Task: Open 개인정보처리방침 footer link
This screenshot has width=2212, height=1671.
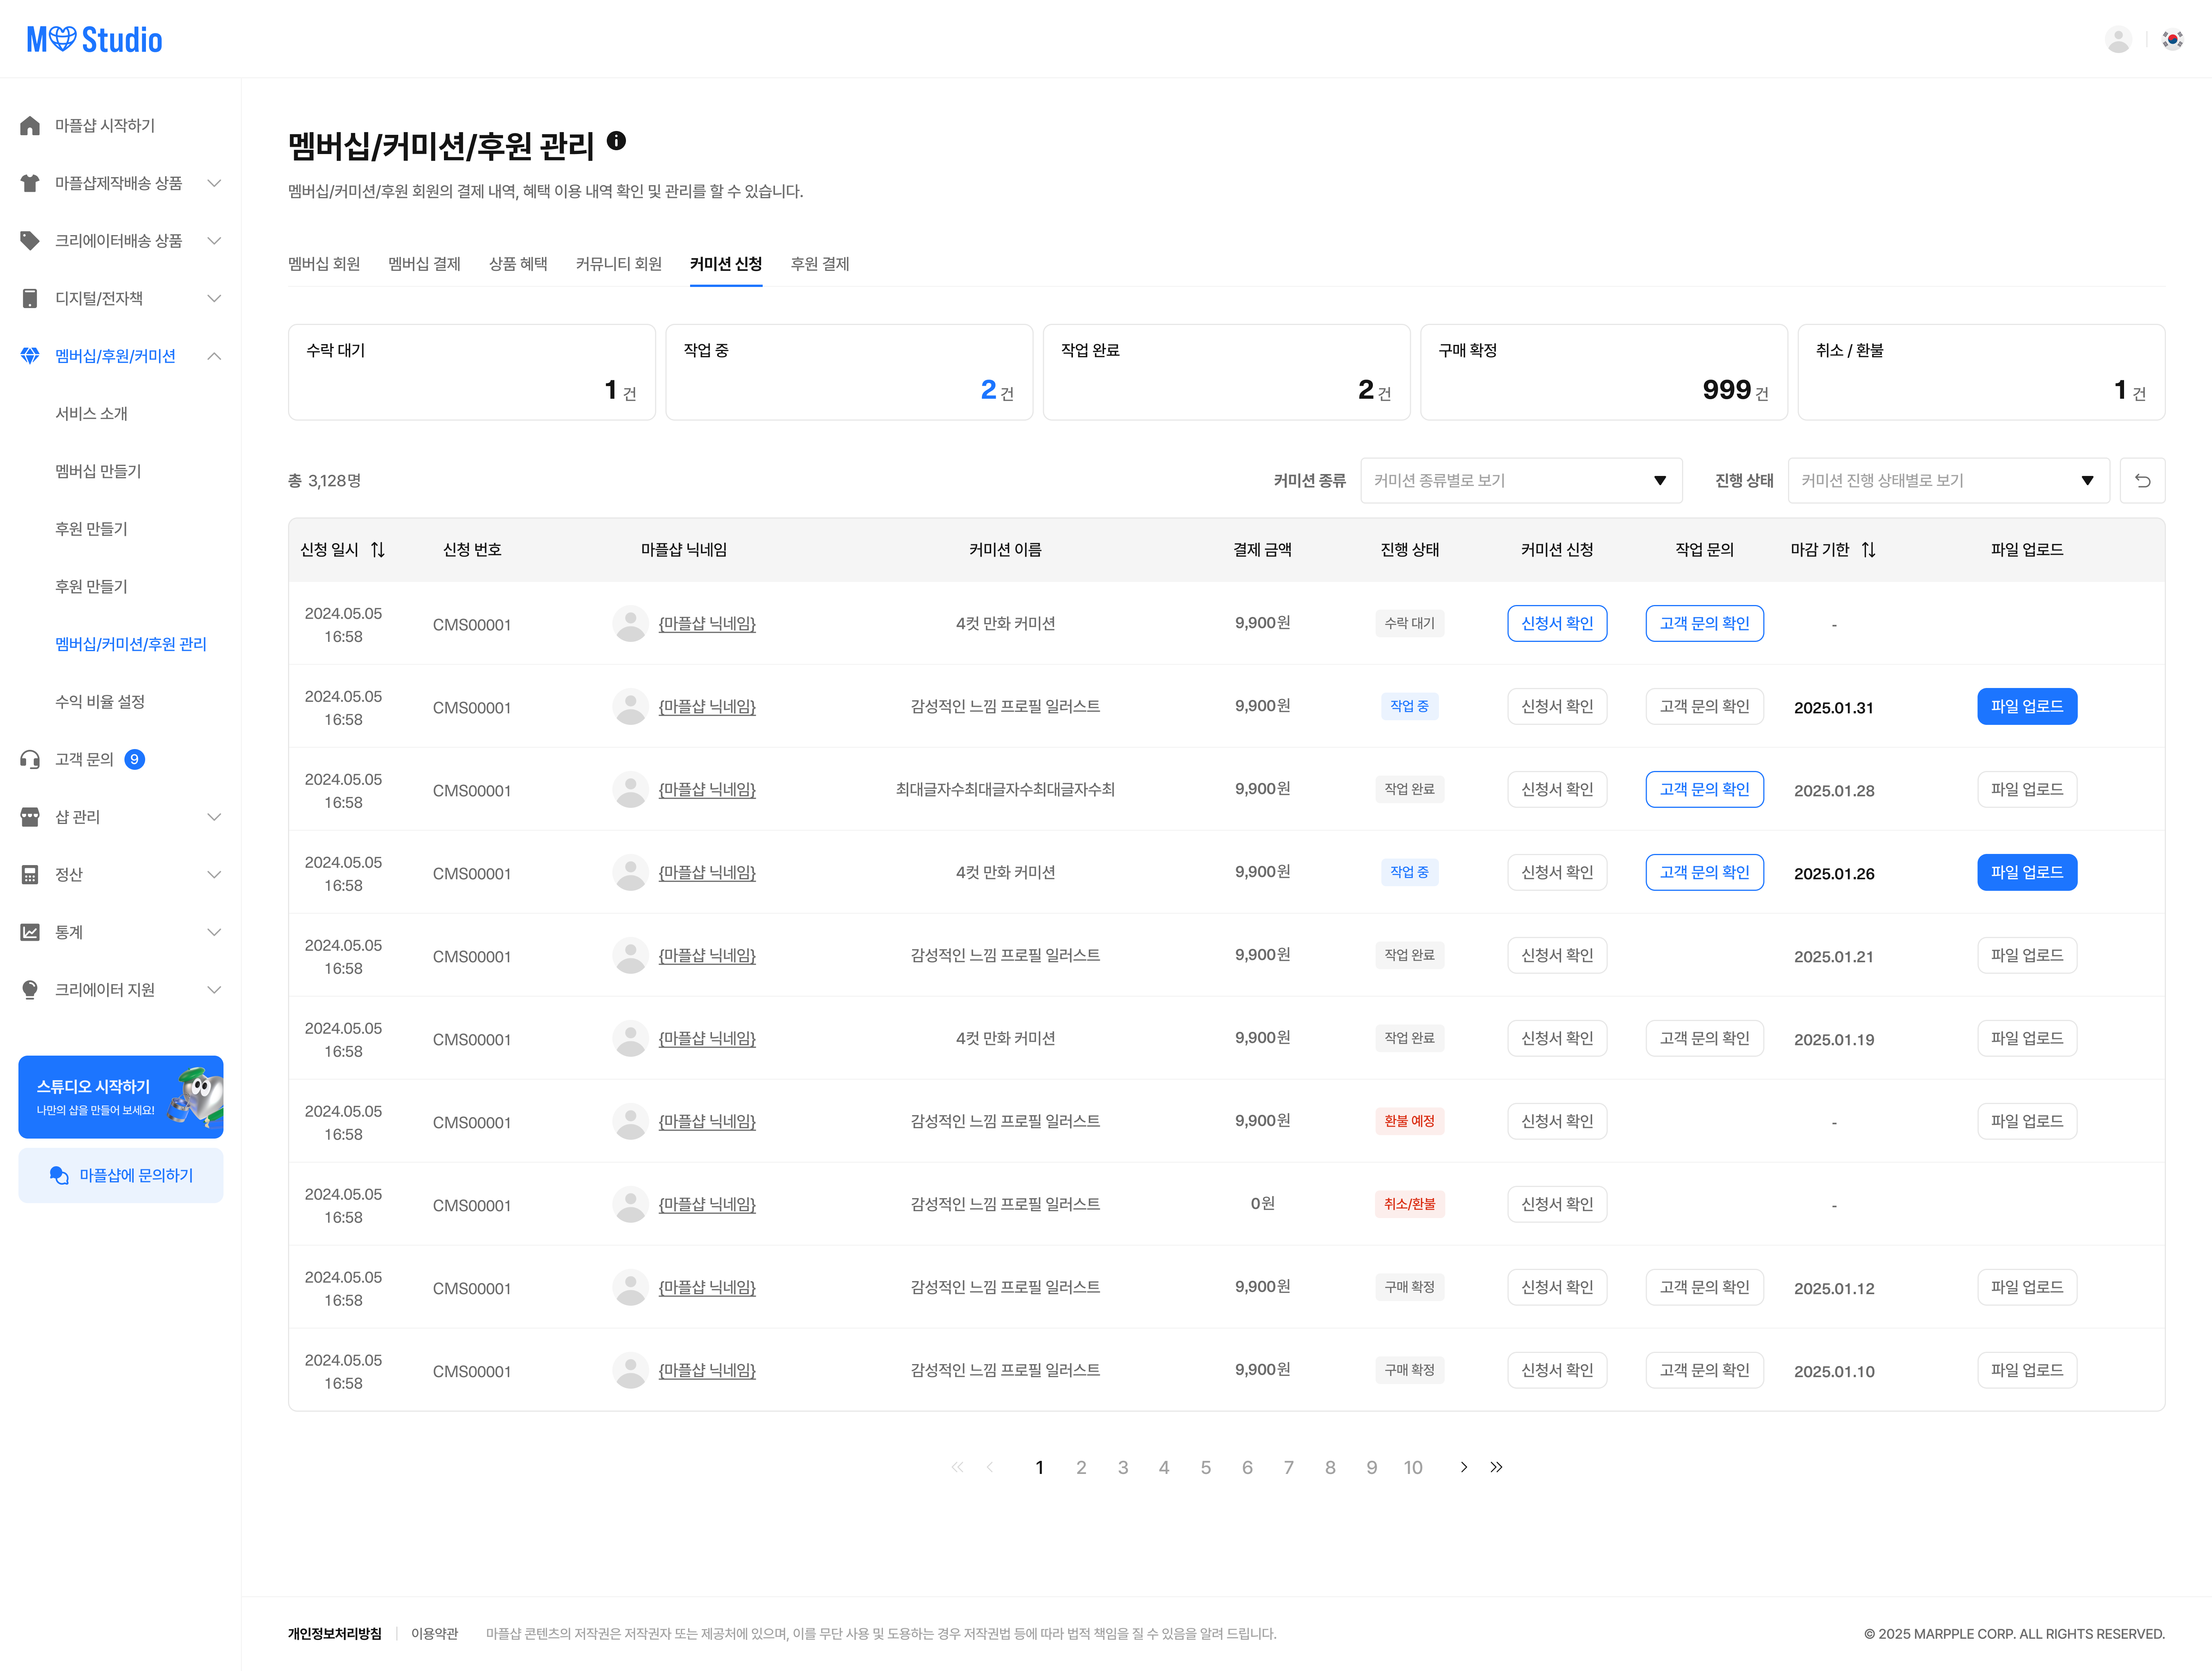Action: coord(334,1633)
